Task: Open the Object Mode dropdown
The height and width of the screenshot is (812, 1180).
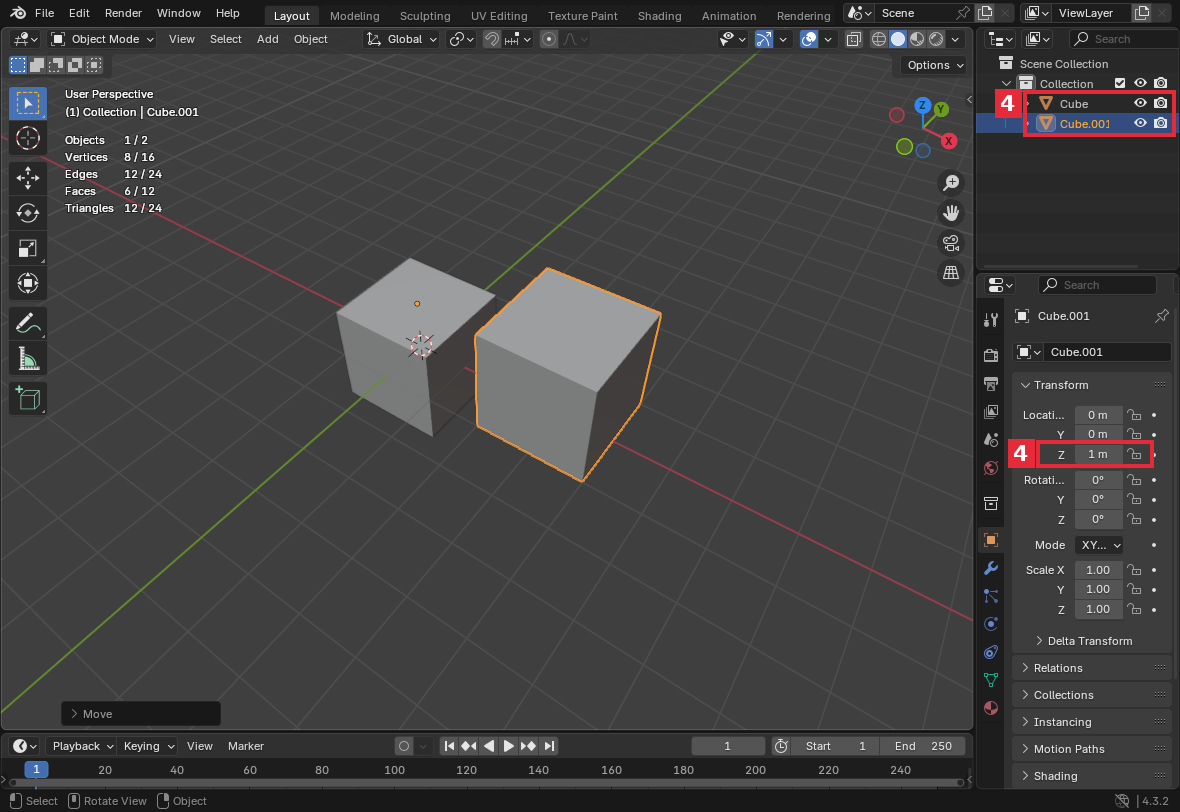Action: [x=102, y=39]
